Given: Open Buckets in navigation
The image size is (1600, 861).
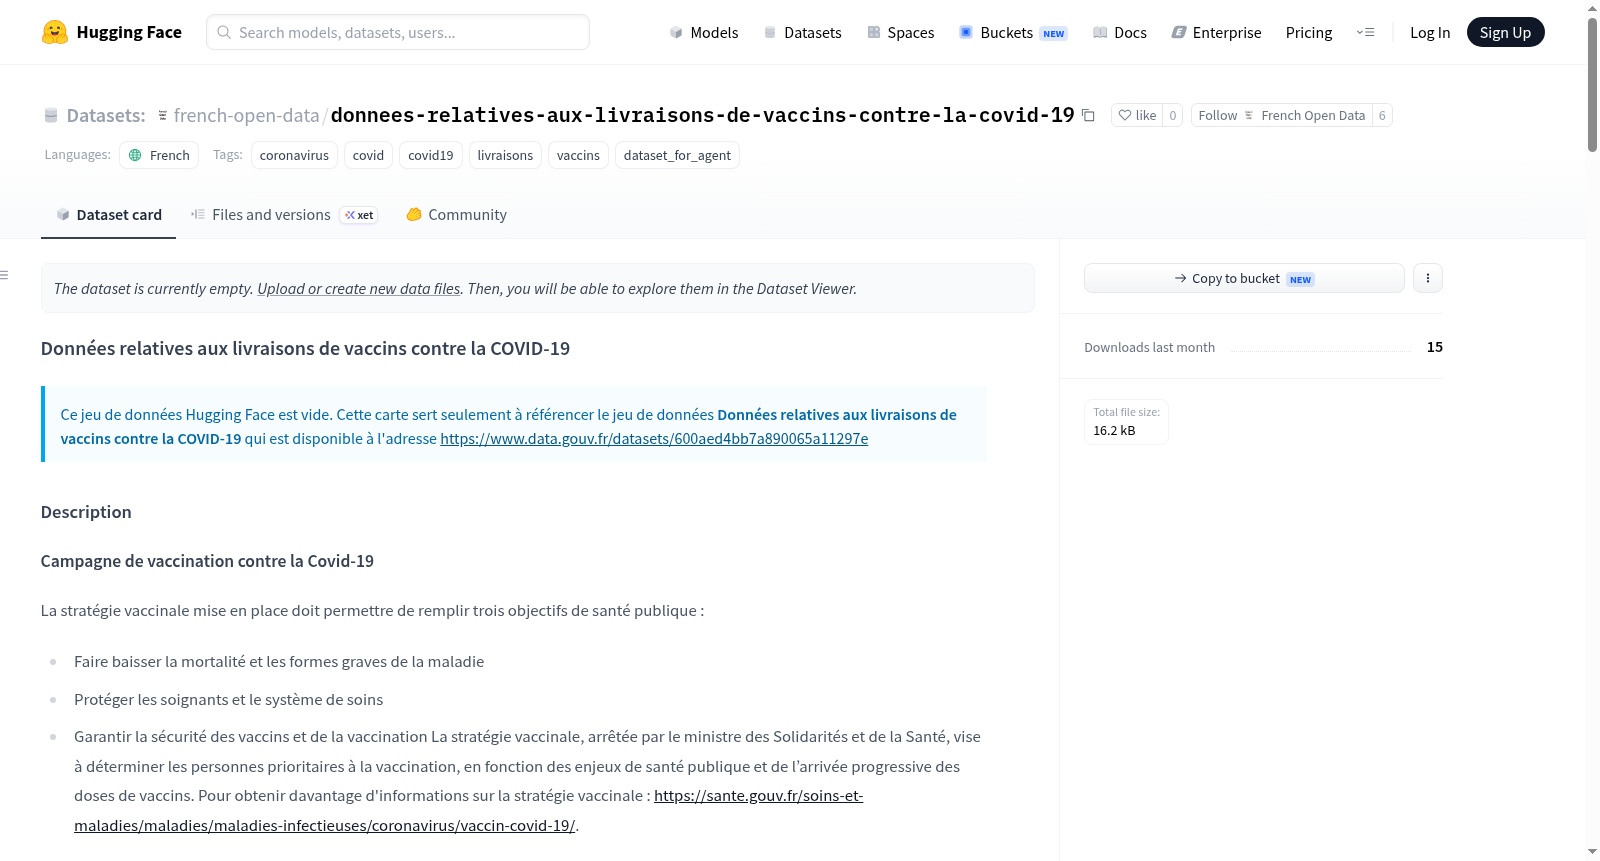Looking at the screenshot, I should [1013, 33].
